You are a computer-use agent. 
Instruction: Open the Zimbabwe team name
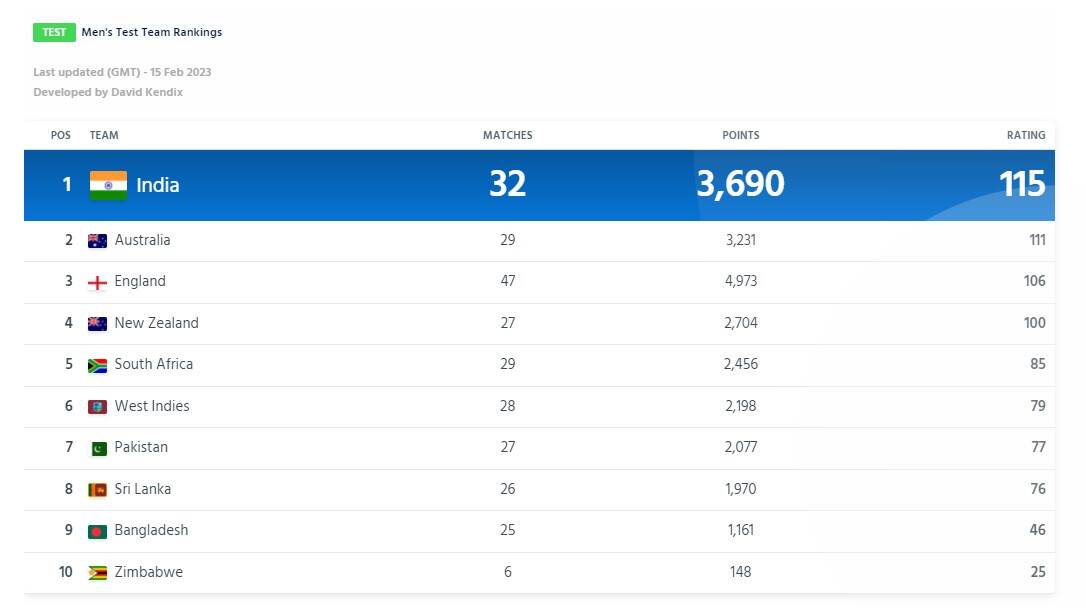pyautogui.click(x=149, y=572)
